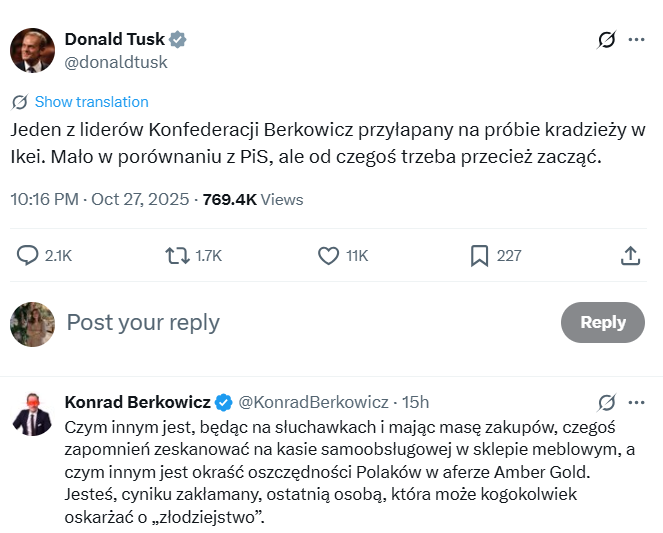Visit the @KonradBerkowicz handle link
This screenshot has height=533, width=663.
pyautogui.click(x=314, y=402)
